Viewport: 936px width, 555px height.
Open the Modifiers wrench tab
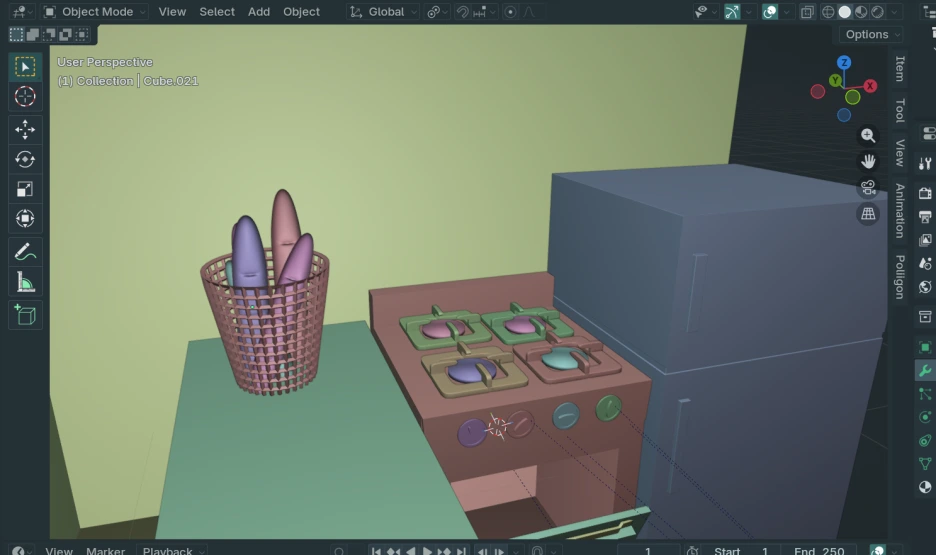pos(925,371)
